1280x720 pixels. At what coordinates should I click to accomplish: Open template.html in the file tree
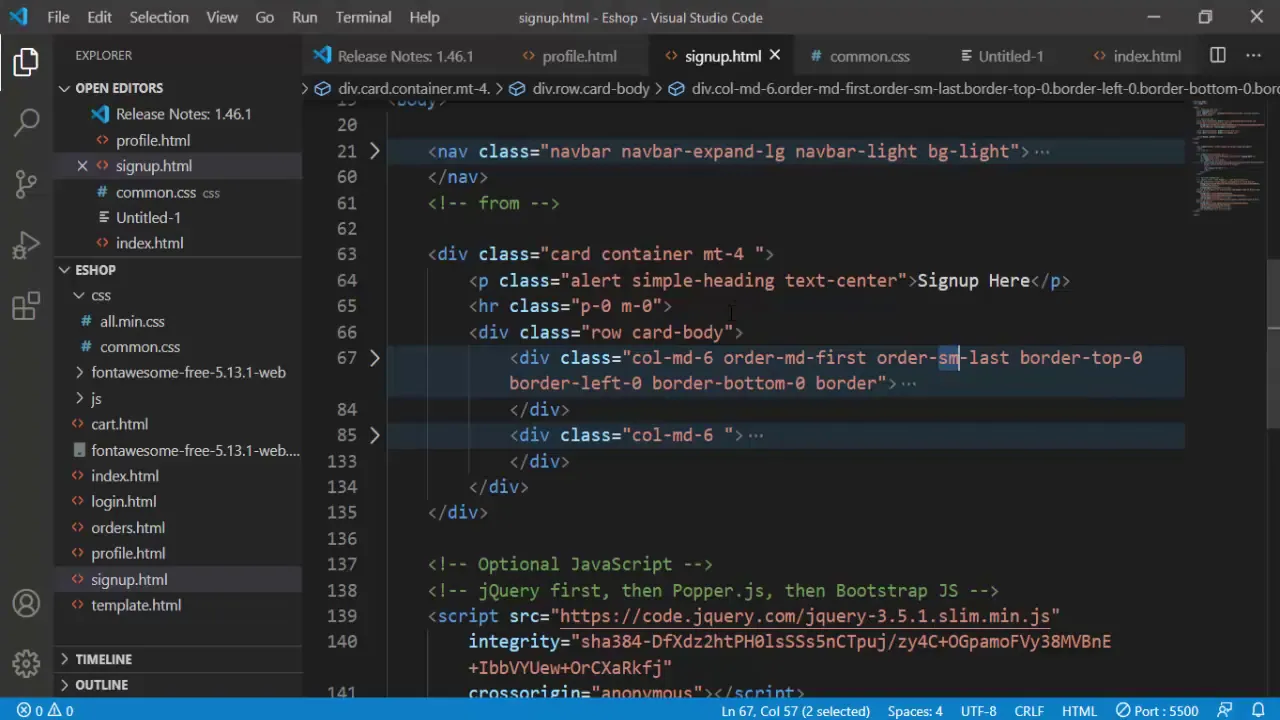click(x=136, y=606)
